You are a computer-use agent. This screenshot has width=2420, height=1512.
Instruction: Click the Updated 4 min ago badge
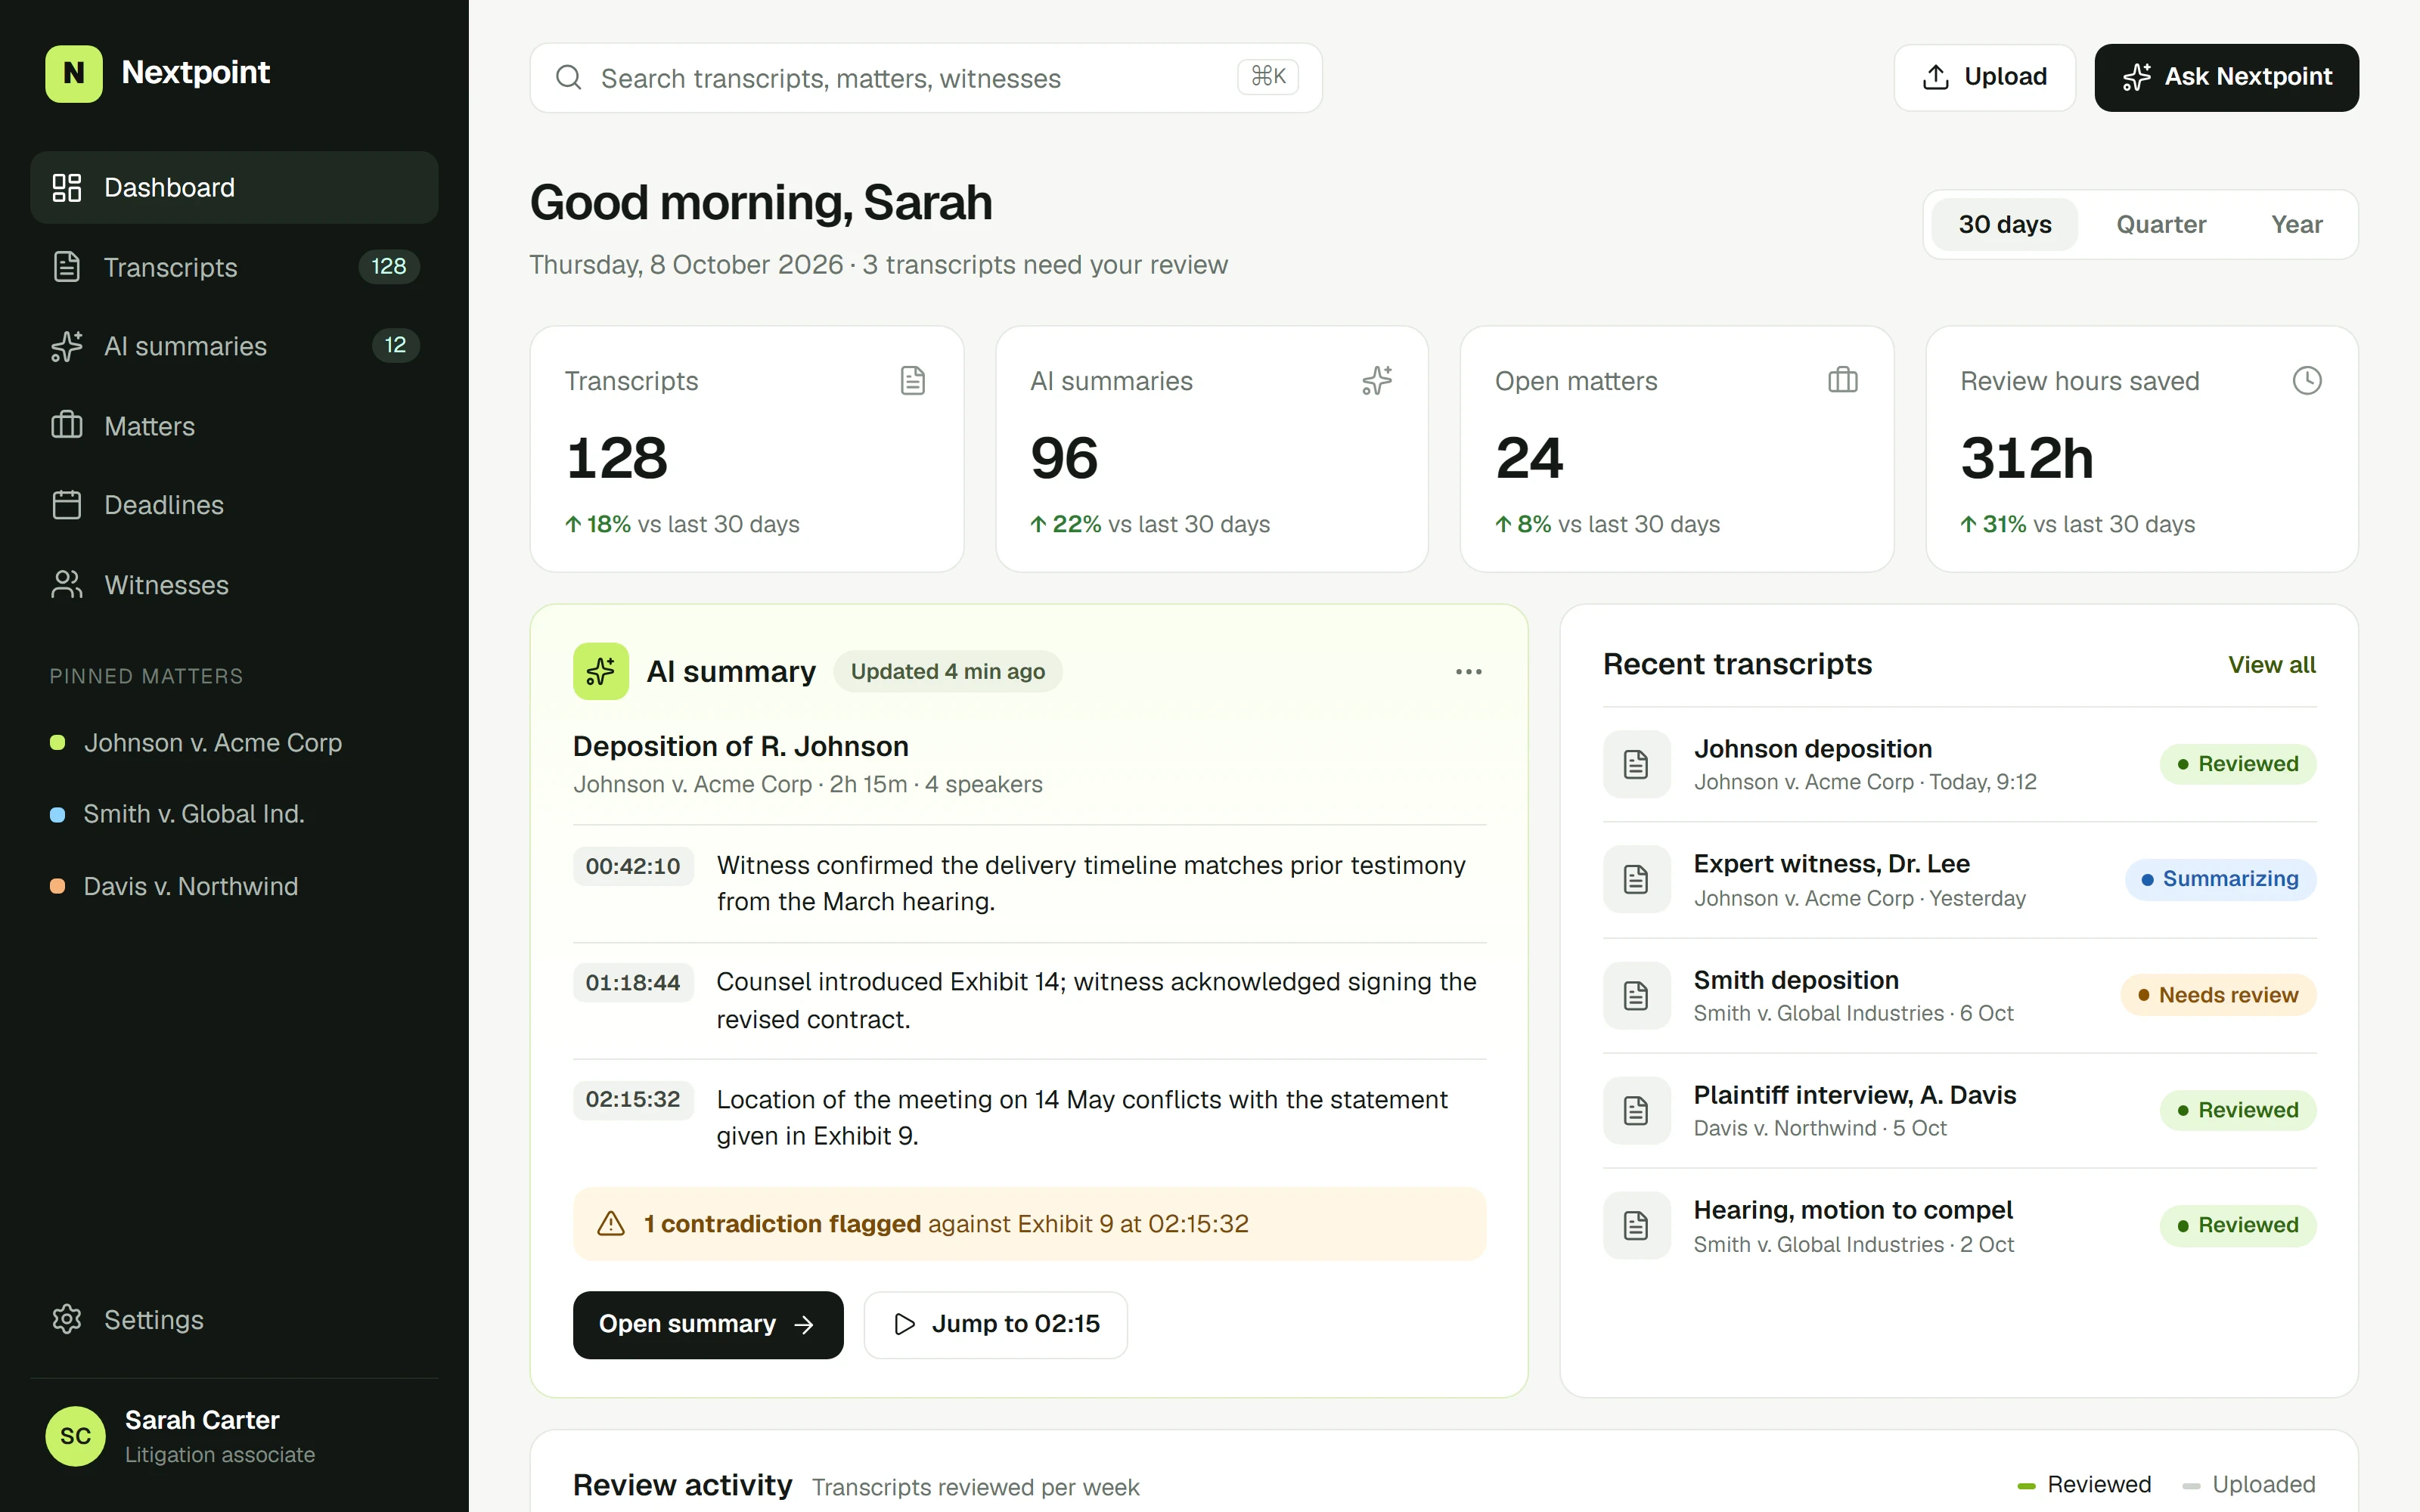click(947, 672)
